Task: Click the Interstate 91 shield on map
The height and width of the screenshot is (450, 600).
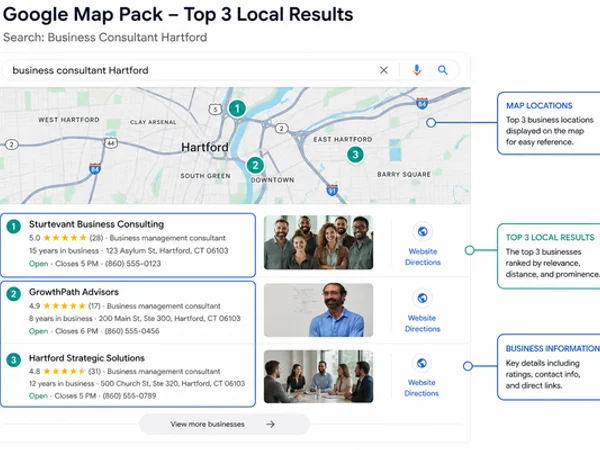Action: pos(332,190)
